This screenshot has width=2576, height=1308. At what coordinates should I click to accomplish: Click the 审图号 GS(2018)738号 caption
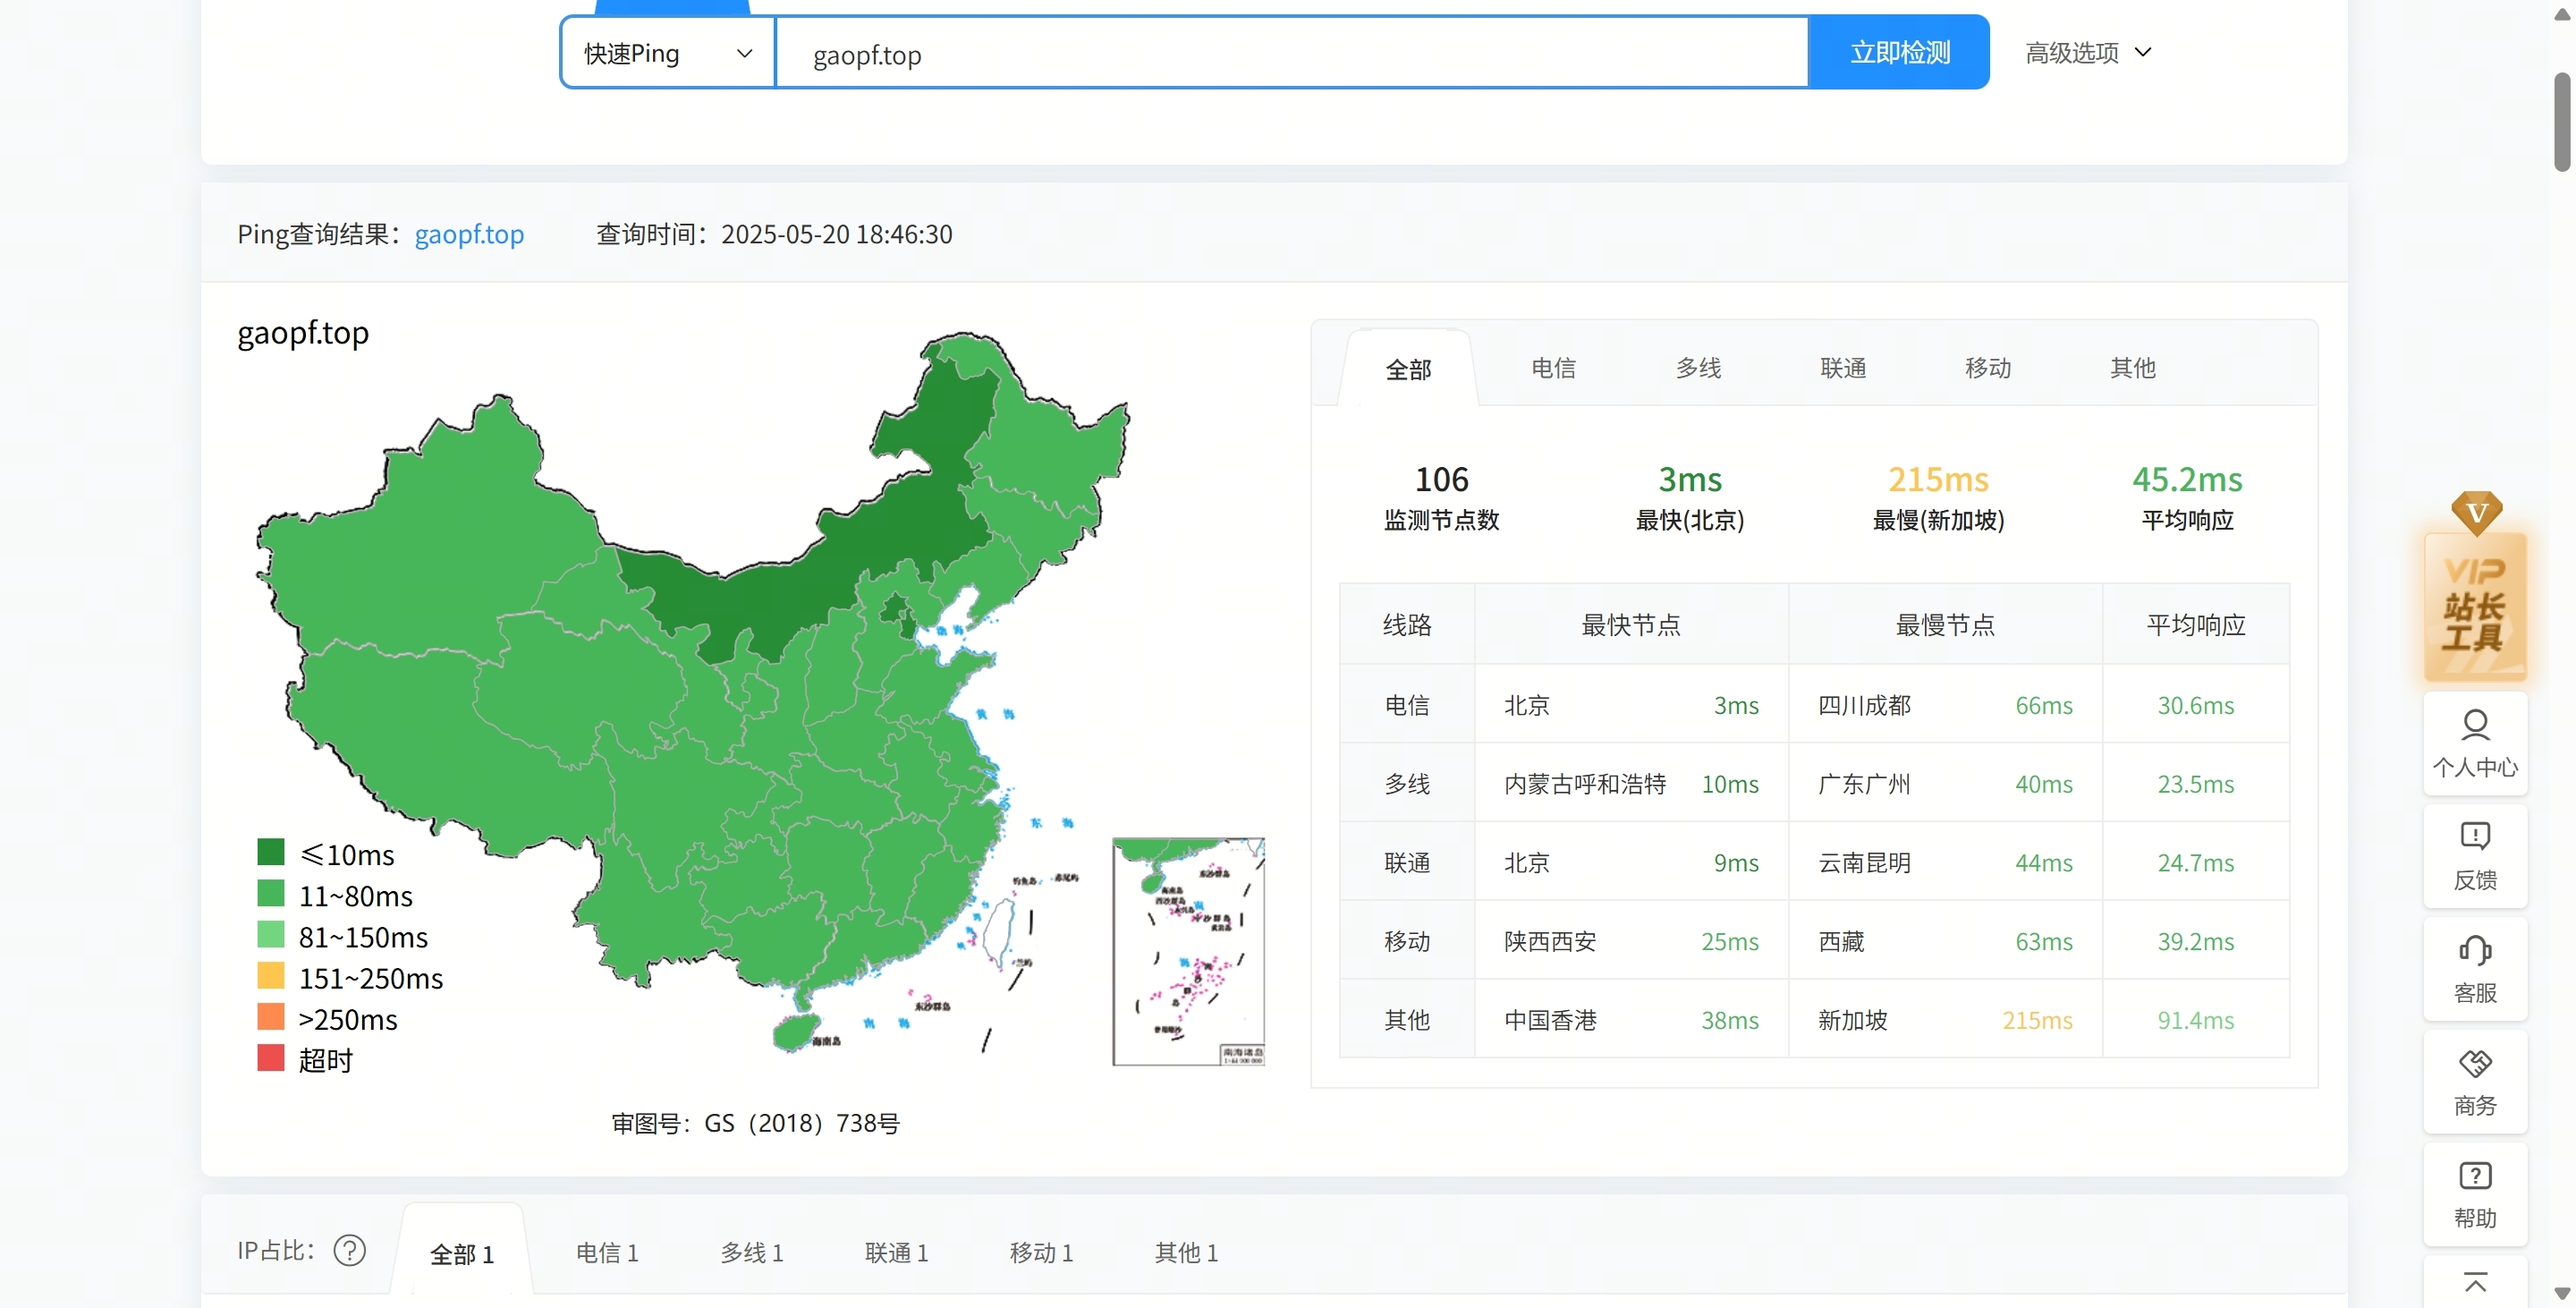[x=755, y=1123]
